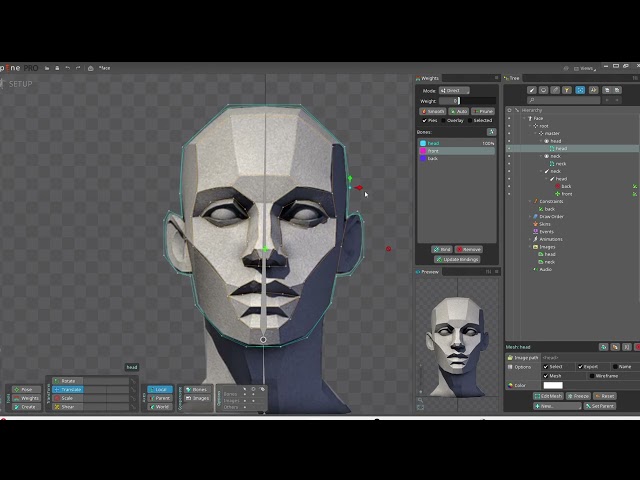This screenshot has width=640, height=480.
Task: Click the redo arrow in title bar
Action: click(78, 68)
